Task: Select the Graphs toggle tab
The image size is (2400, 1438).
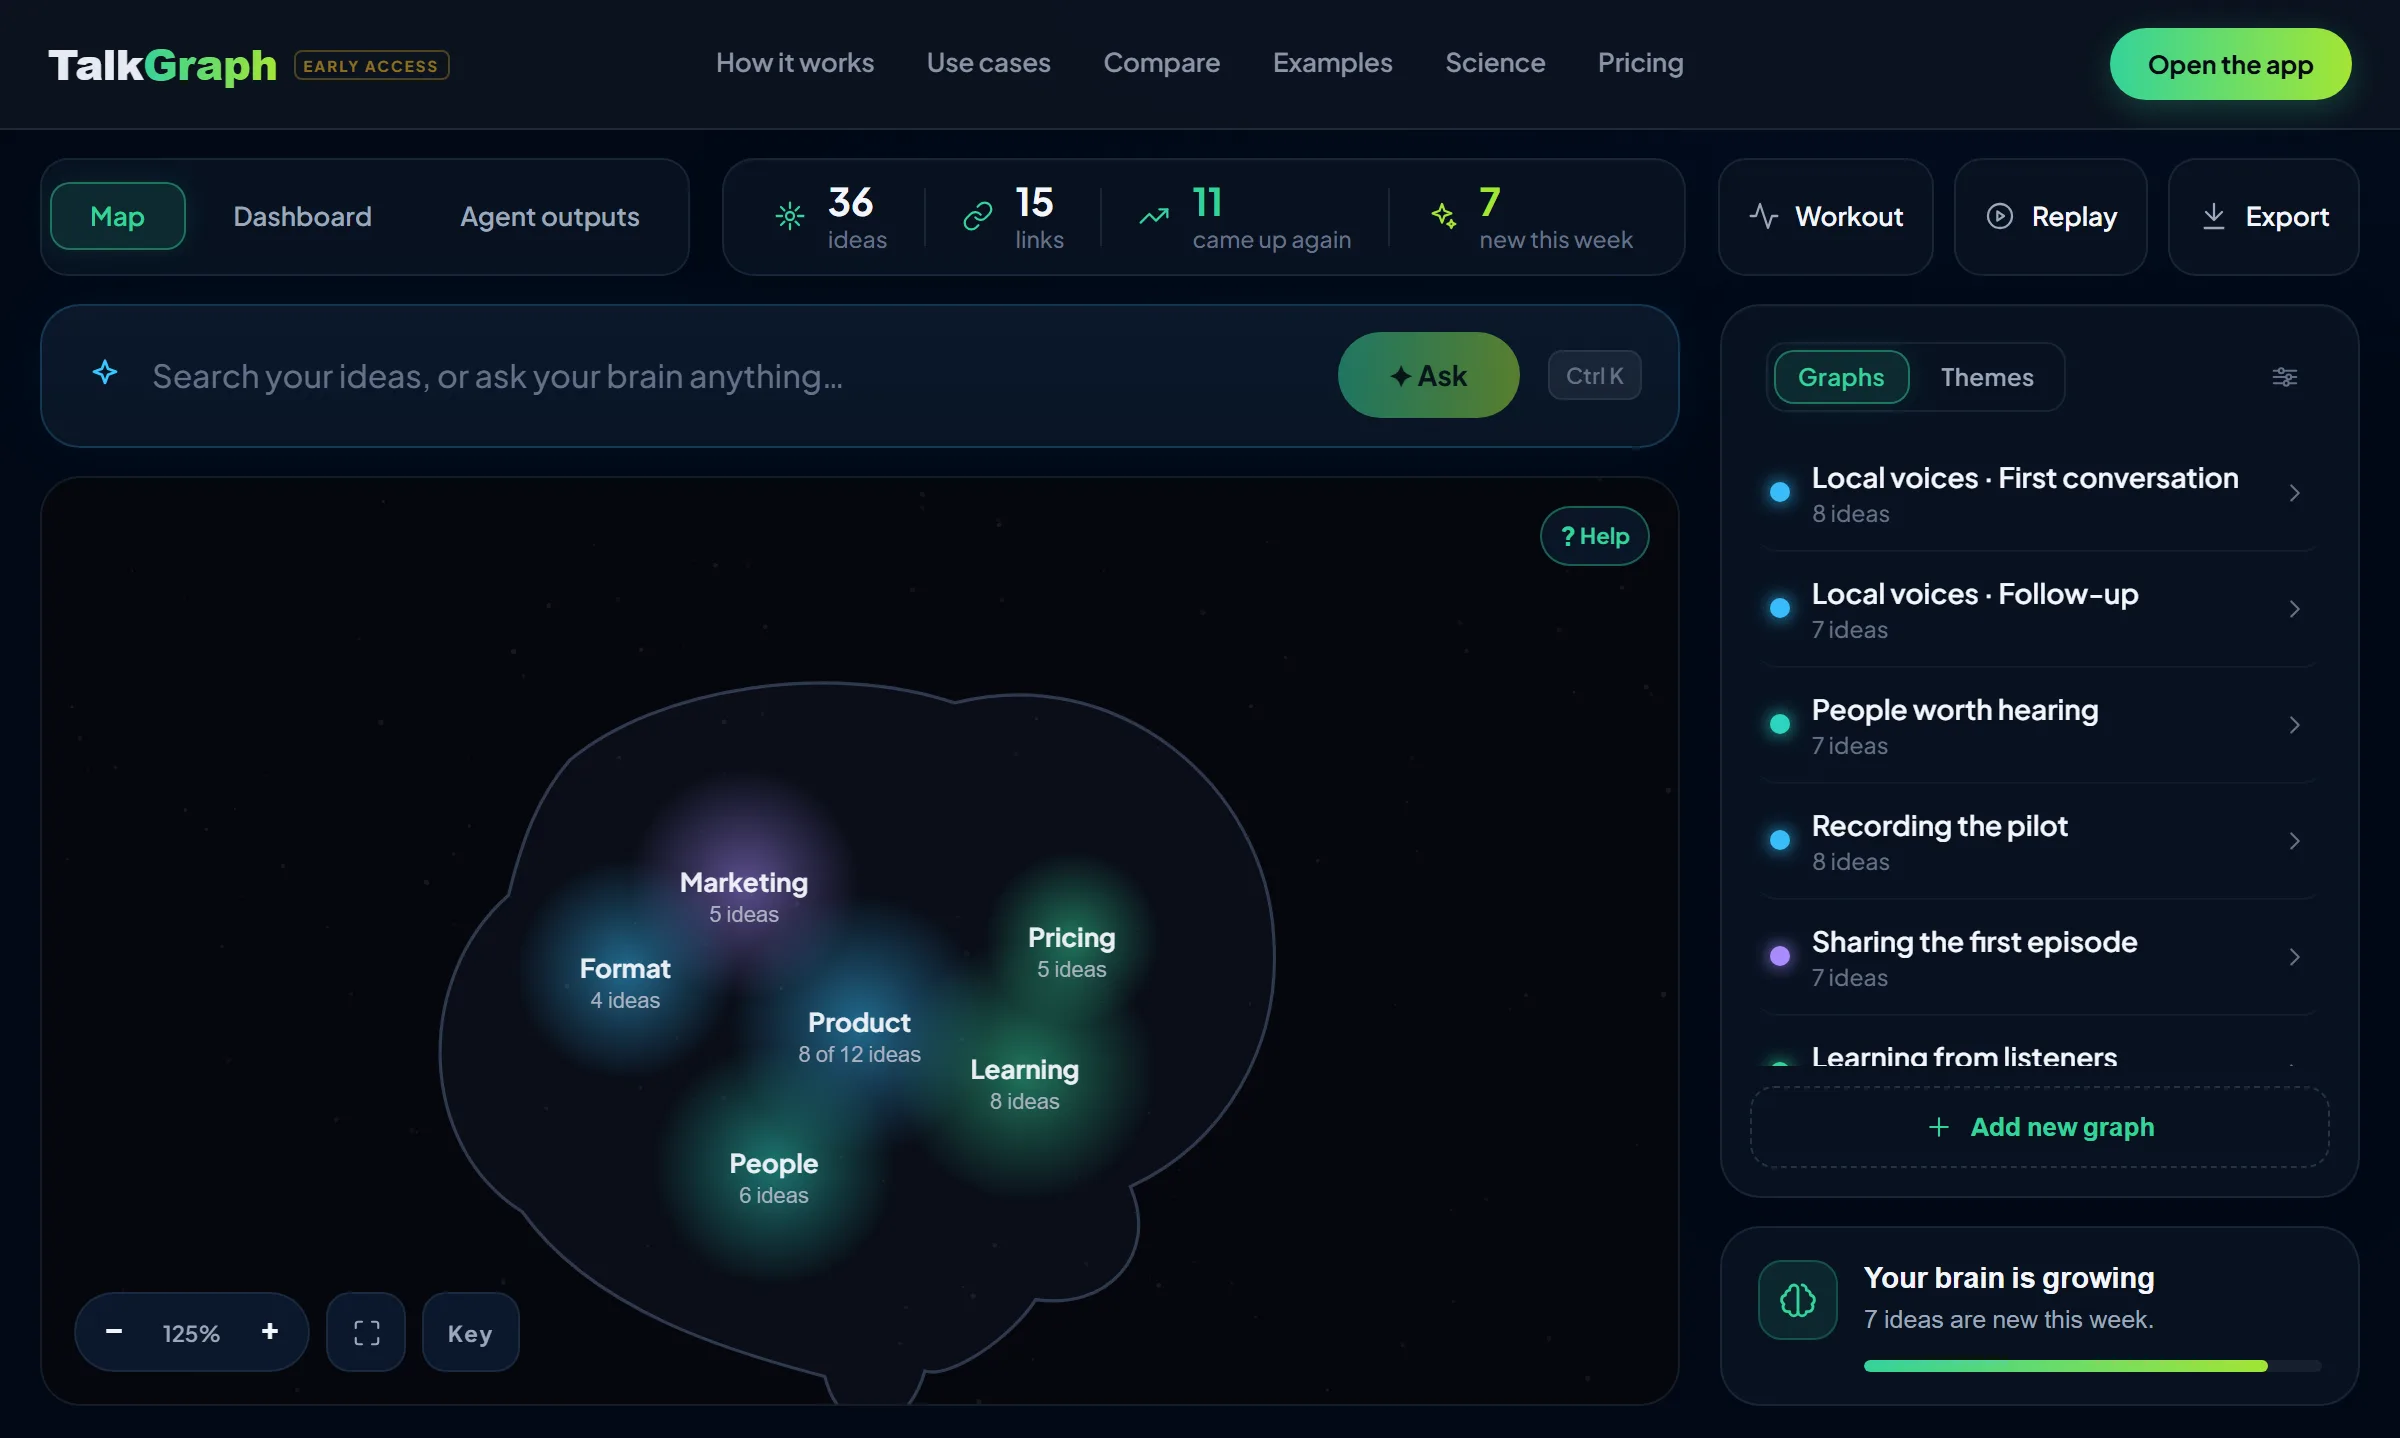Action: [x=1840, y=377]
